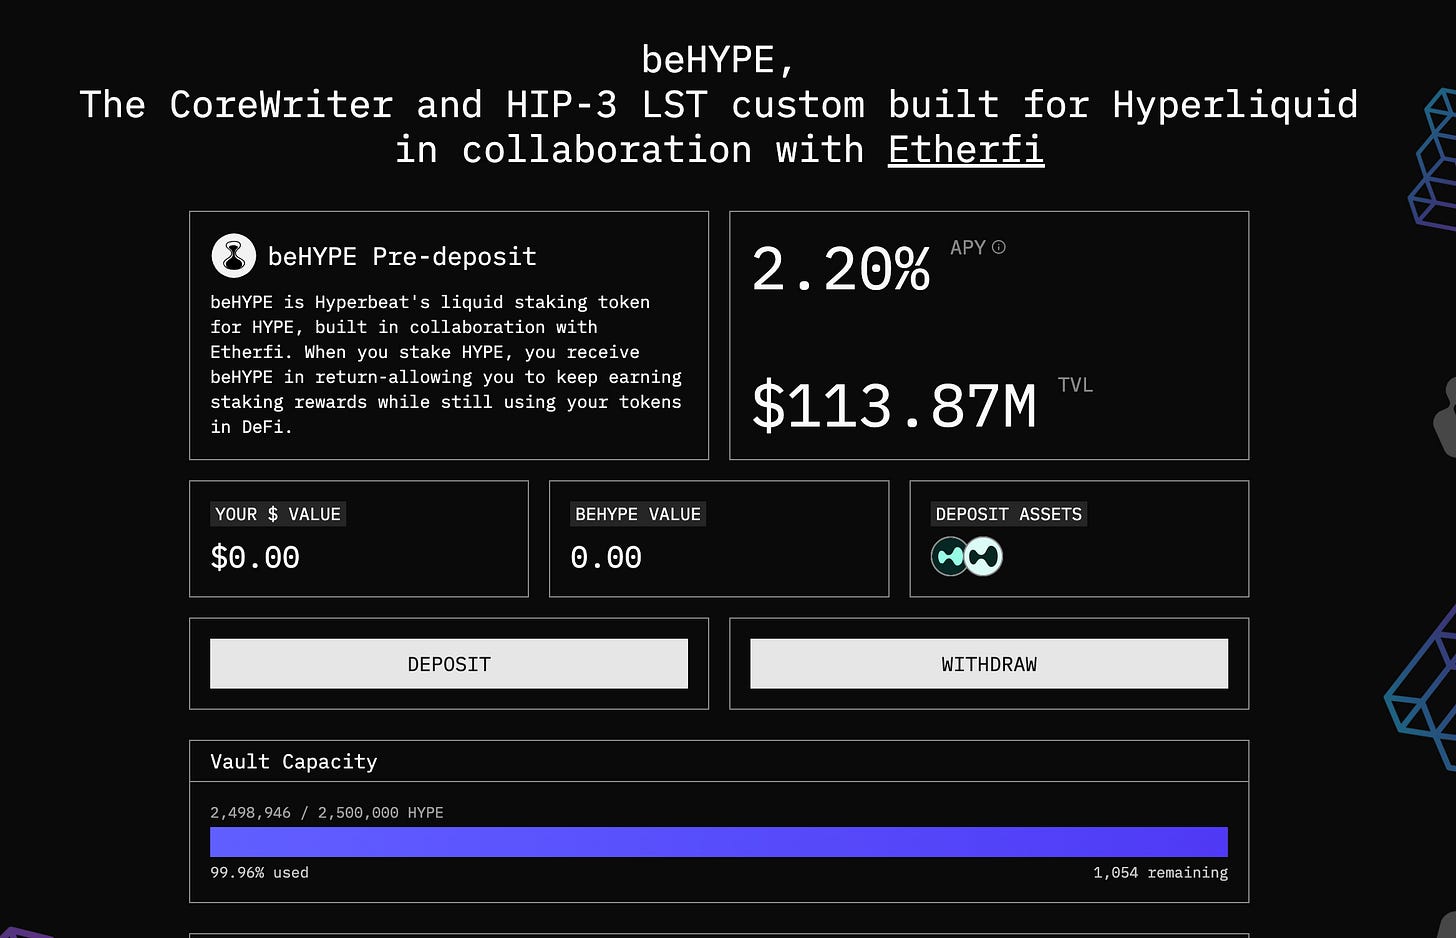This screenshot has width=1456, height=938.
Task: Click the $0.00 value amount
Action: tap(255, 557)
